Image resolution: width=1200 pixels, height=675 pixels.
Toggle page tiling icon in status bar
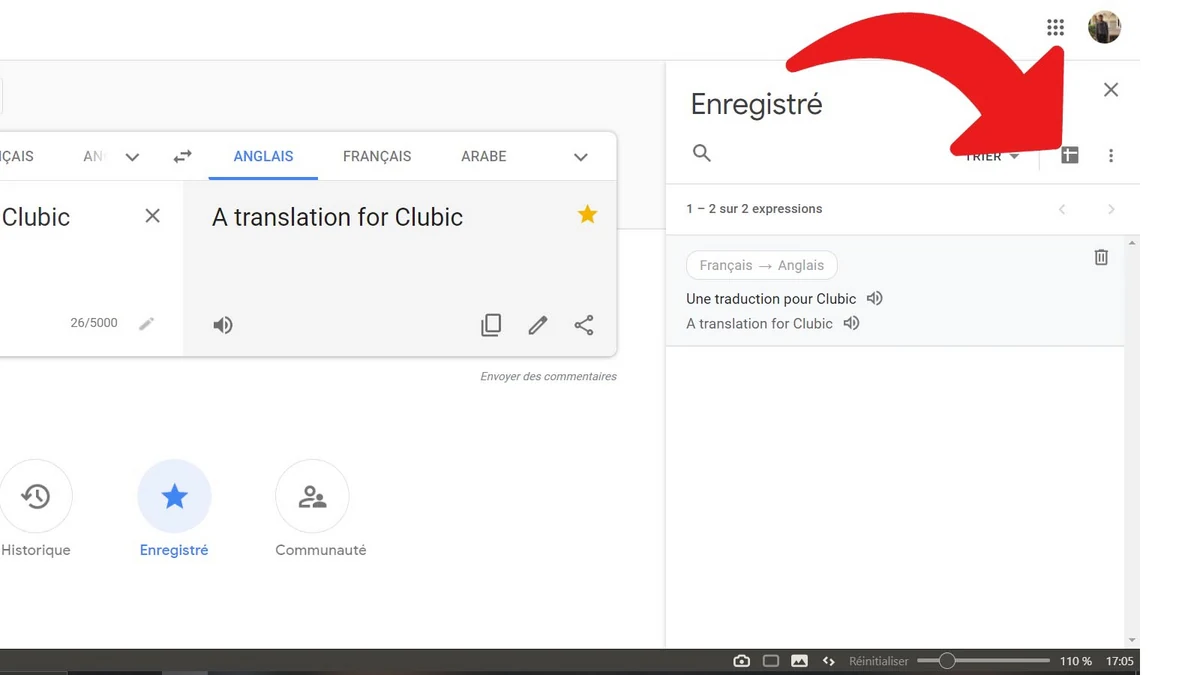(x=771, y=661)
